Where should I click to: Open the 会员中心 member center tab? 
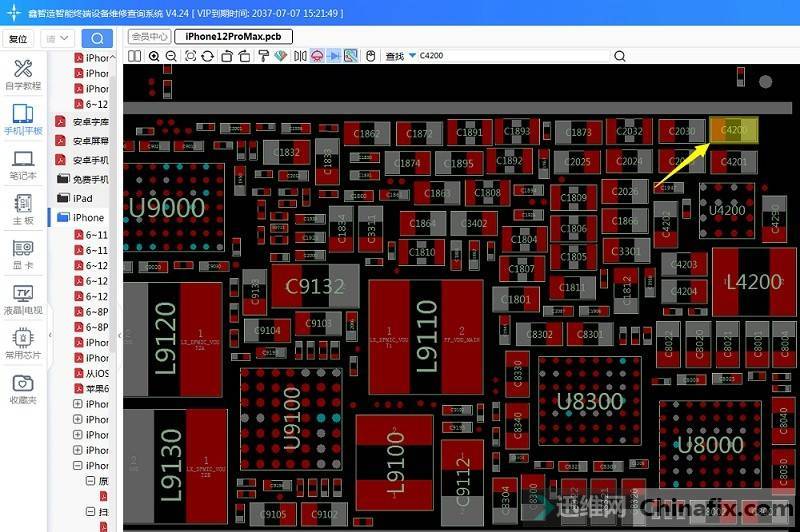click(149, 36)
